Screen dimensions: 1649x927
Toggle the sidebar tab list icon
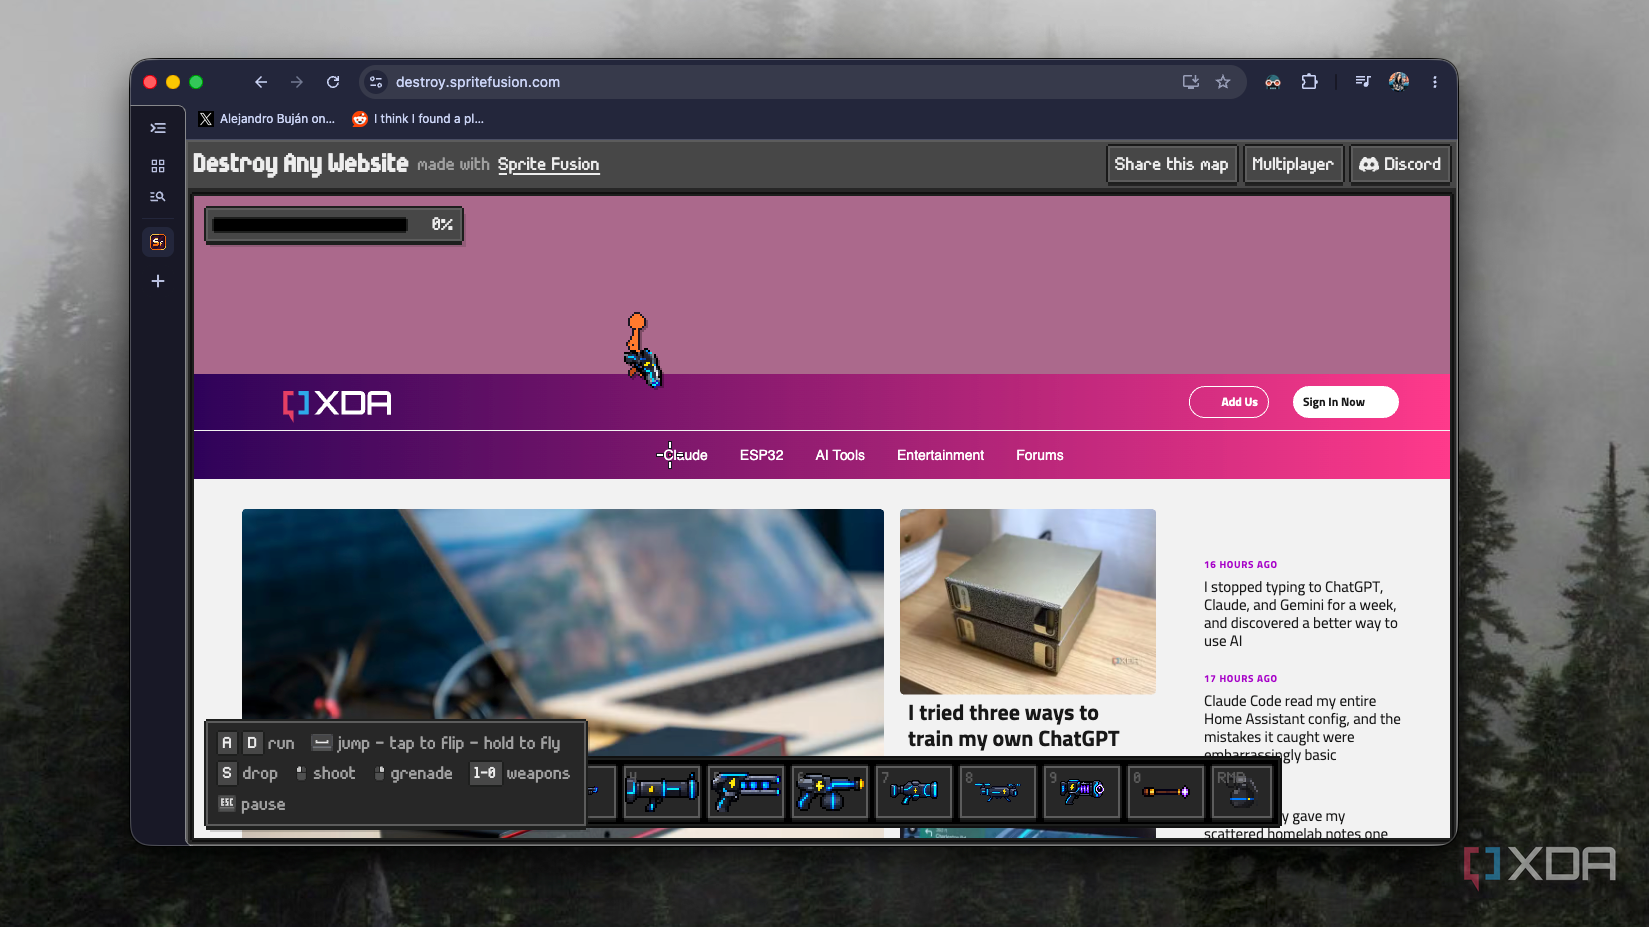coord(158,128)
